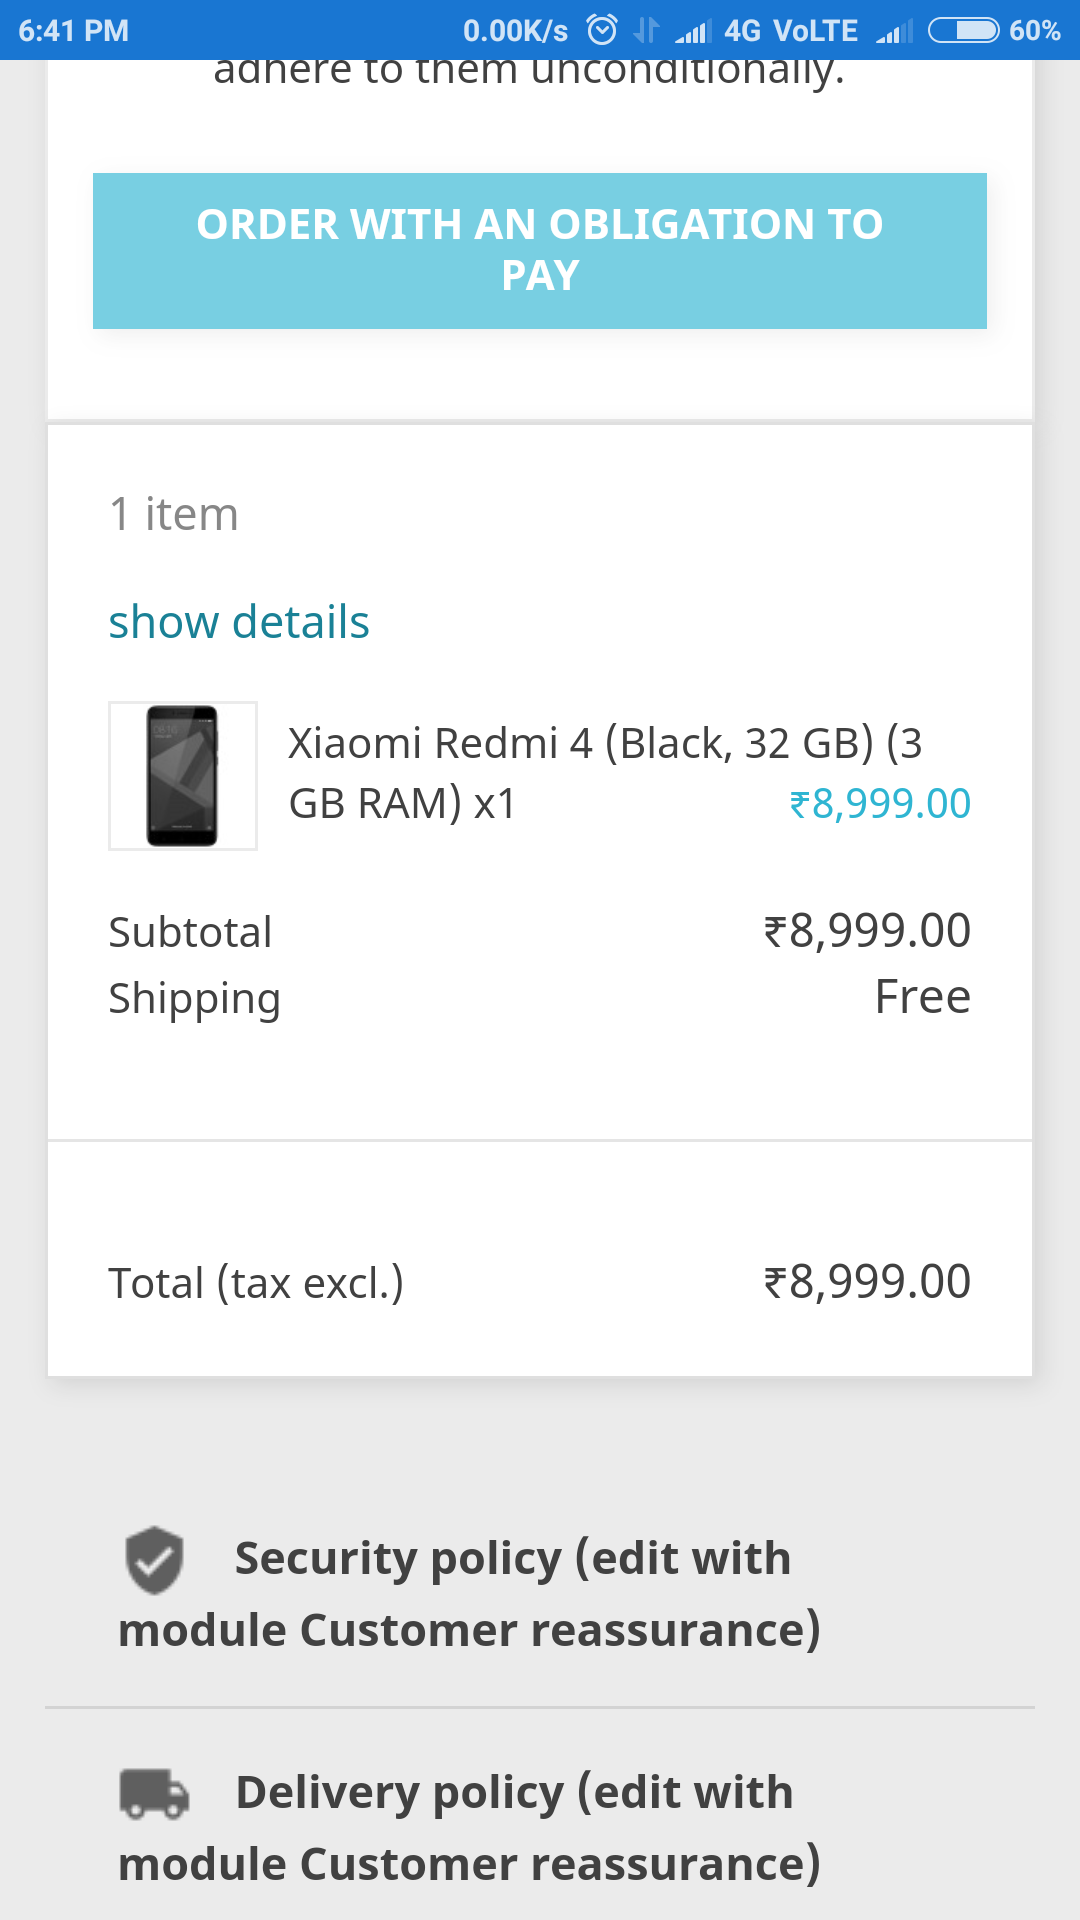Tap the battery indicator in status bar

(963, 30)
